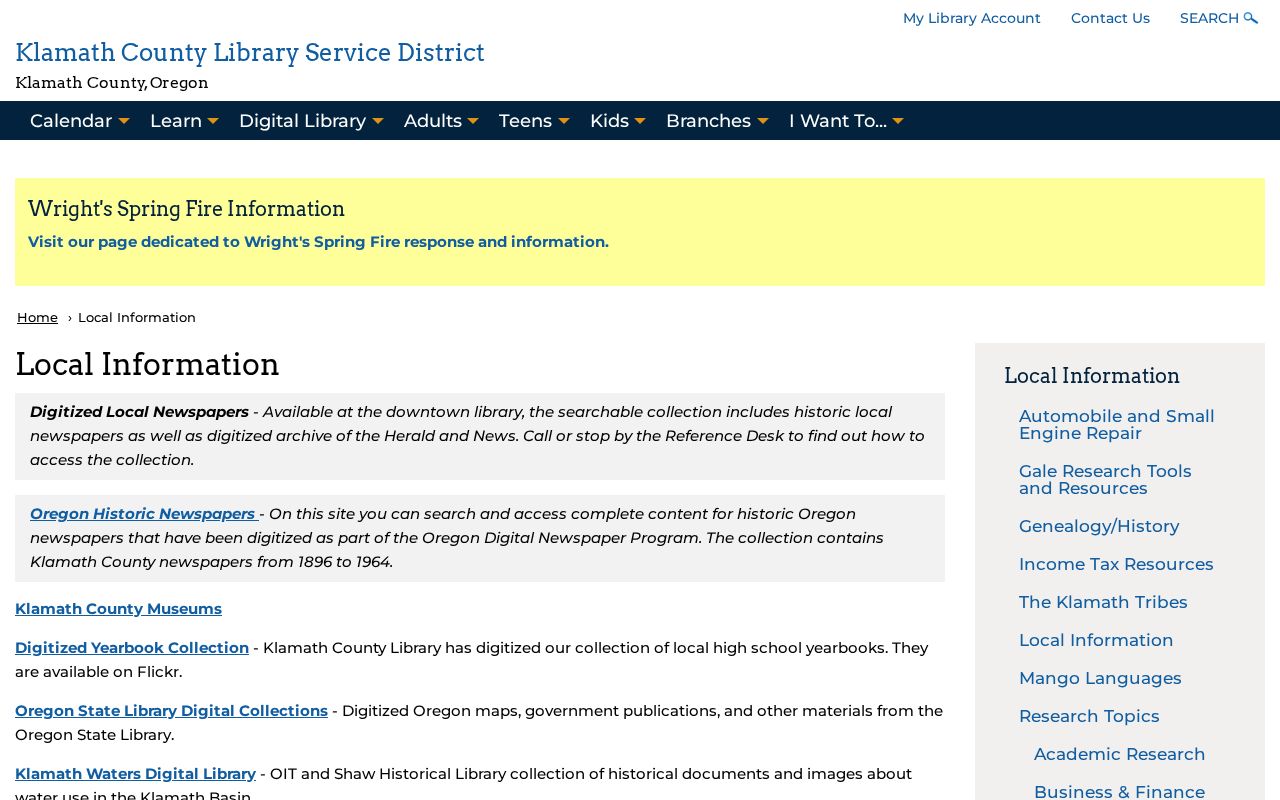Expand the Digital Library menu arrow
Image resolution: width=1280 pixels, height=800 pixels.
[x=378, y=121]
